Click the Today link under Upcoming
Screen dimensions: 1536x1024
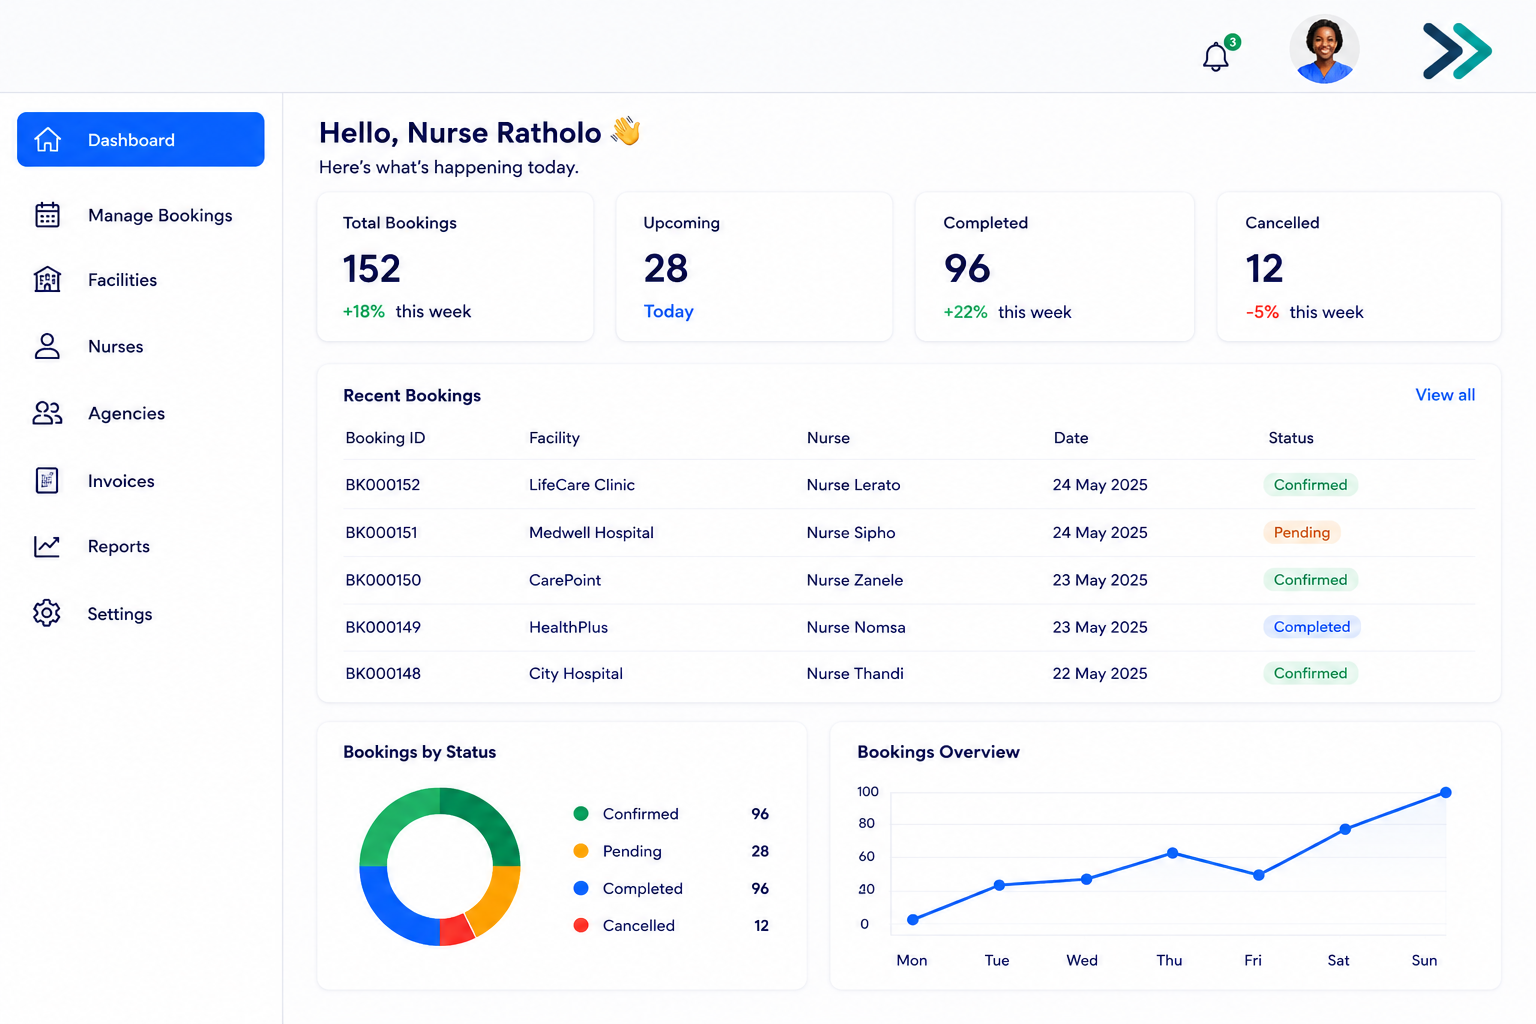[x=668, y=311]
